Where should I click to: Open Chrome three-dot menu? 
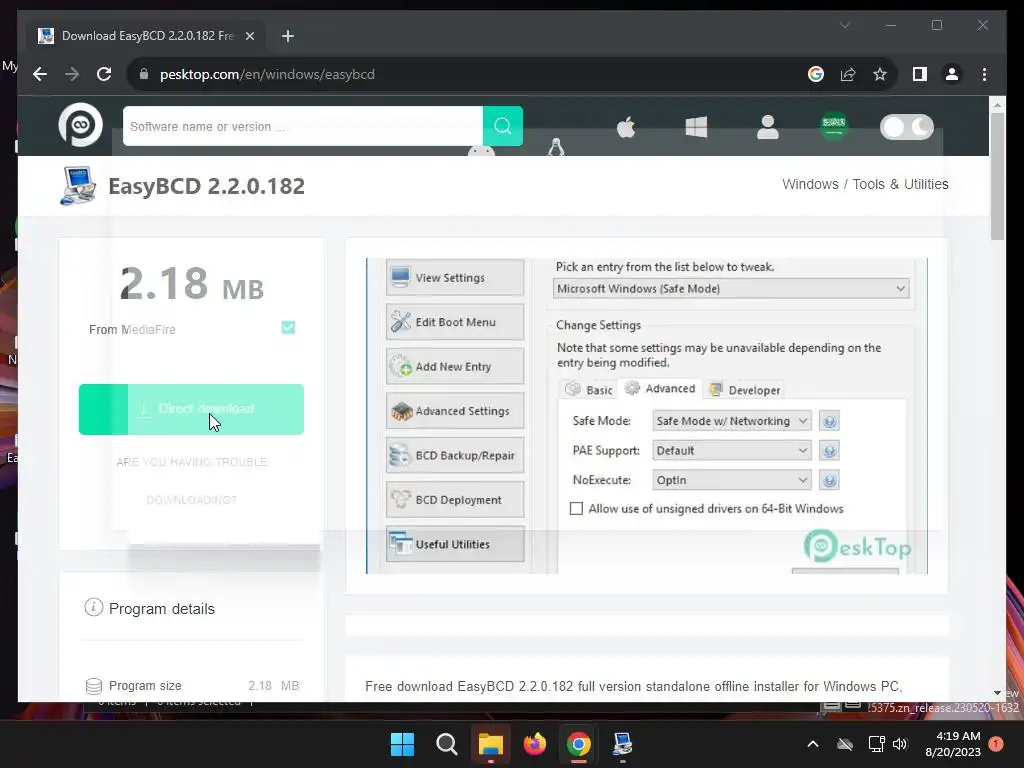984,74
